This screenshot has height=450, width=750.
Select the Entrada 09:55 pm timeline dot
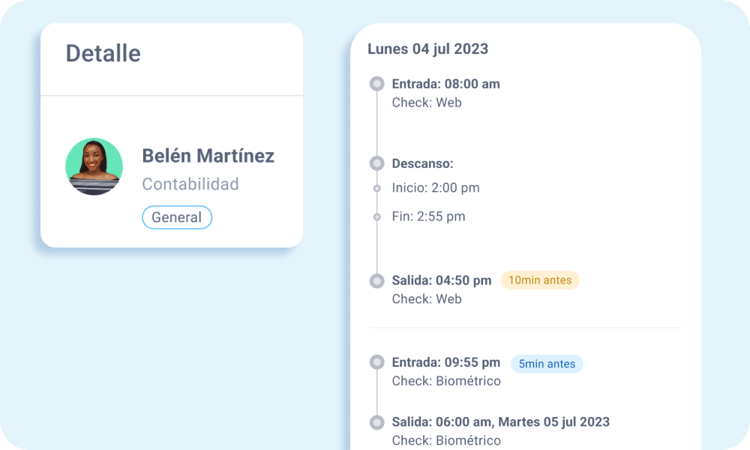377,364
